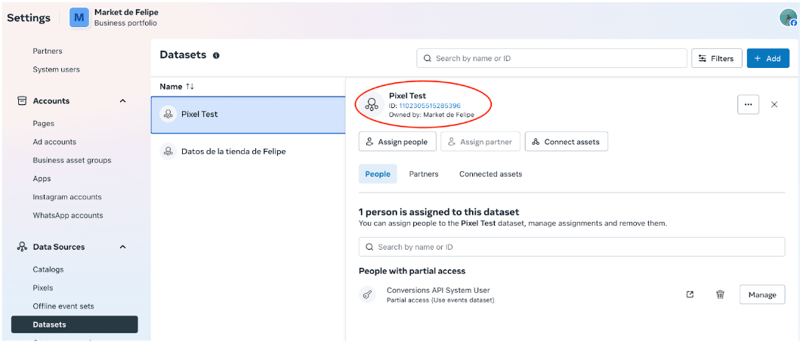
Task: Delete Conversions API System User with trash icon
Action: (x=720, y=295)
